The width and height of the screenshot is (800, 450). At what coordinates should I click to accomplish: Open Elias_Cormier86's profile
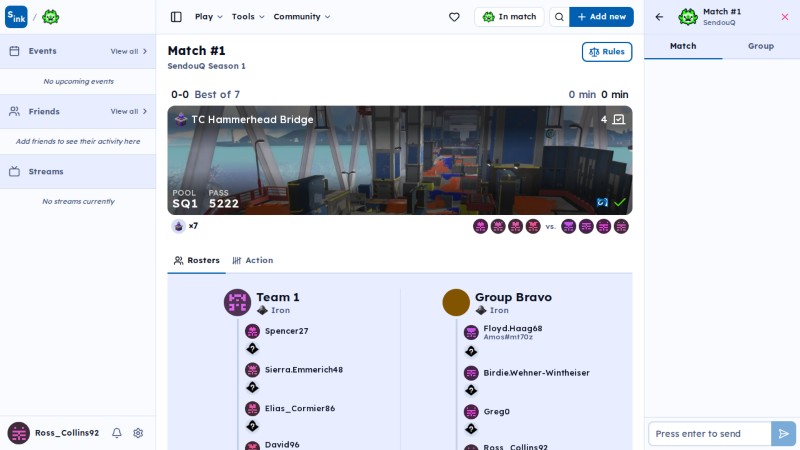pos(299,409)
